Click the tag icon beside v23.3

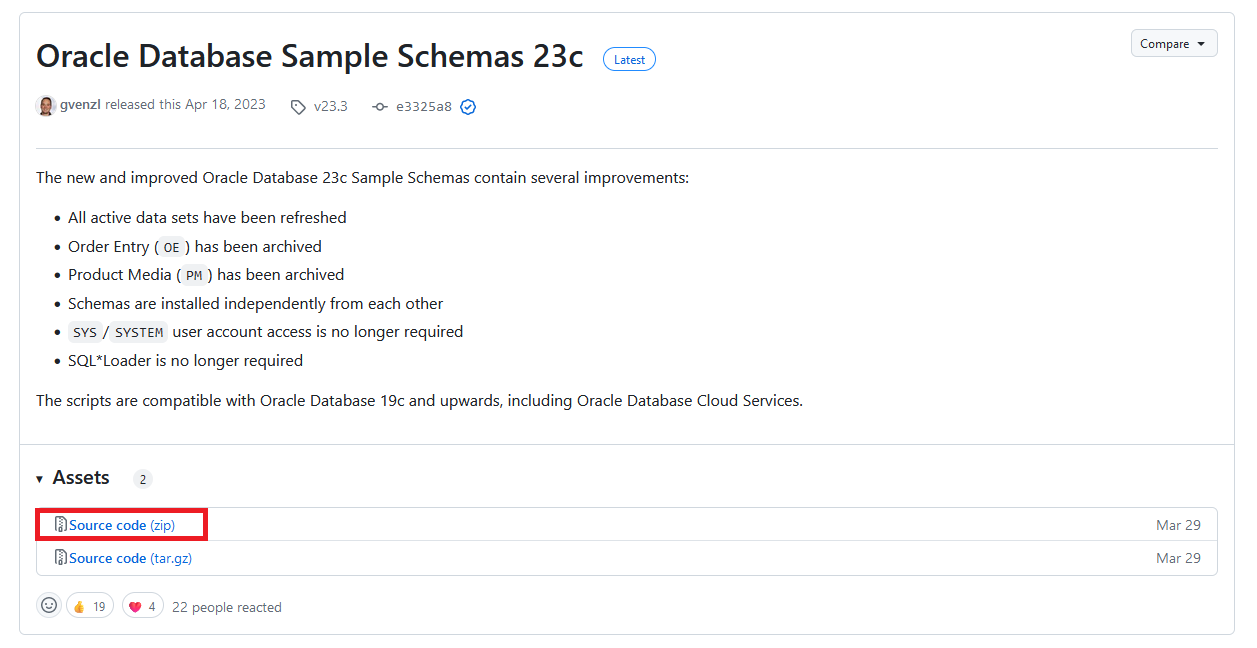point(298,106)
